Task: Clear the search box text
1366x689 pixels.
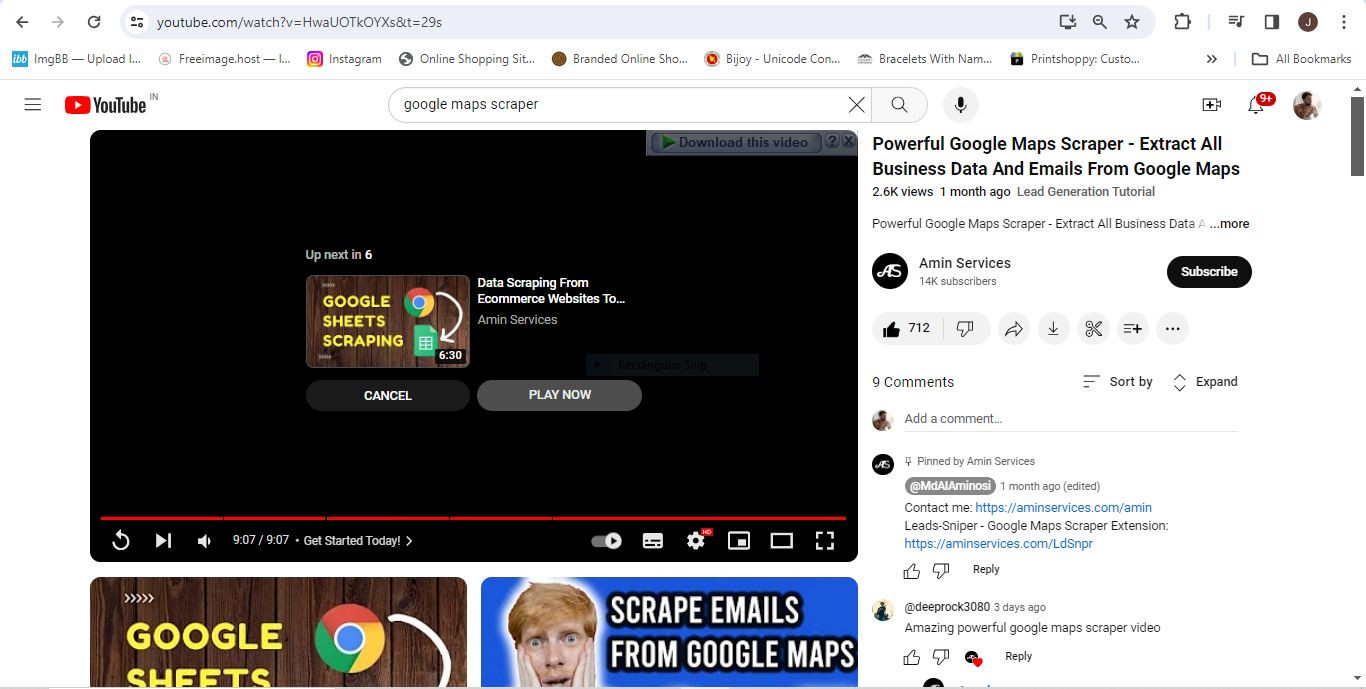Action: (856, 104)
